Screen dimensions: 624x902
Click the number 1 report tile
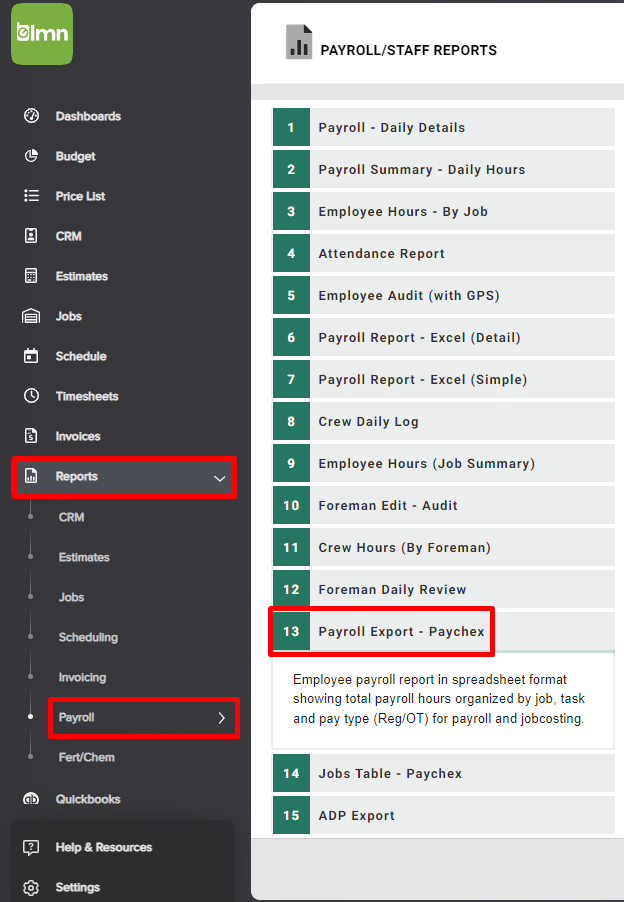(291, 127)
